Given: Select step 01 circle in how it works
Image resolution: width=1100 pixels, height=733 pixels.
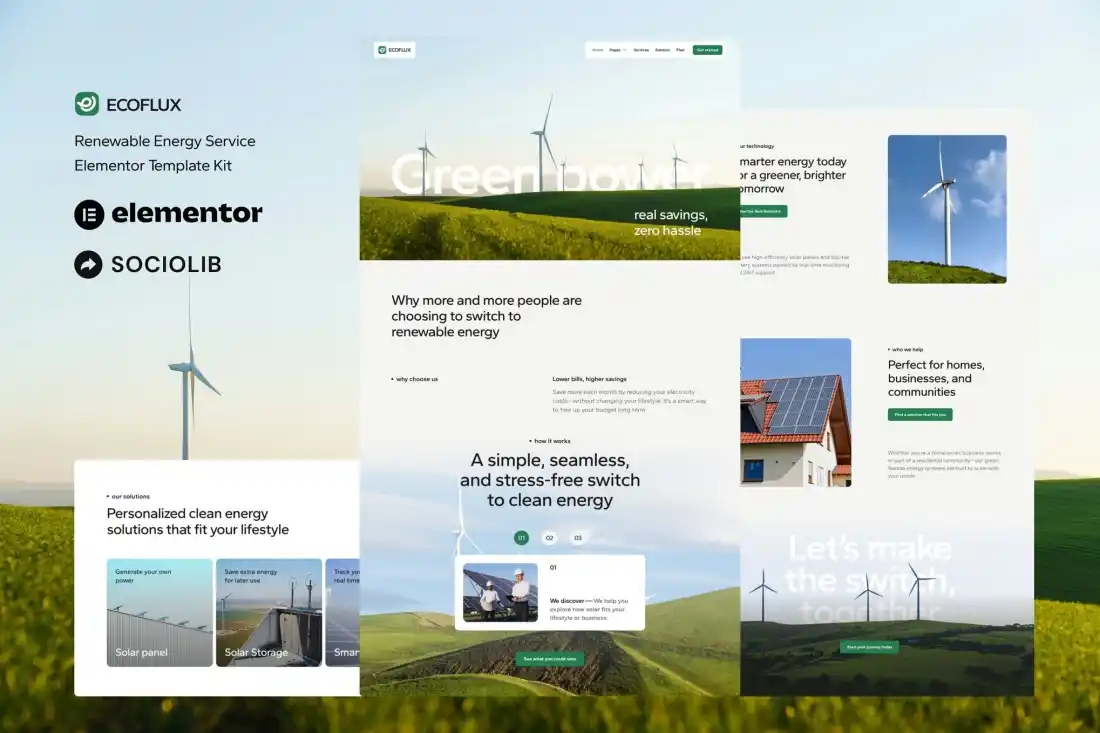Looking at the screenshot, I should 521,538.
